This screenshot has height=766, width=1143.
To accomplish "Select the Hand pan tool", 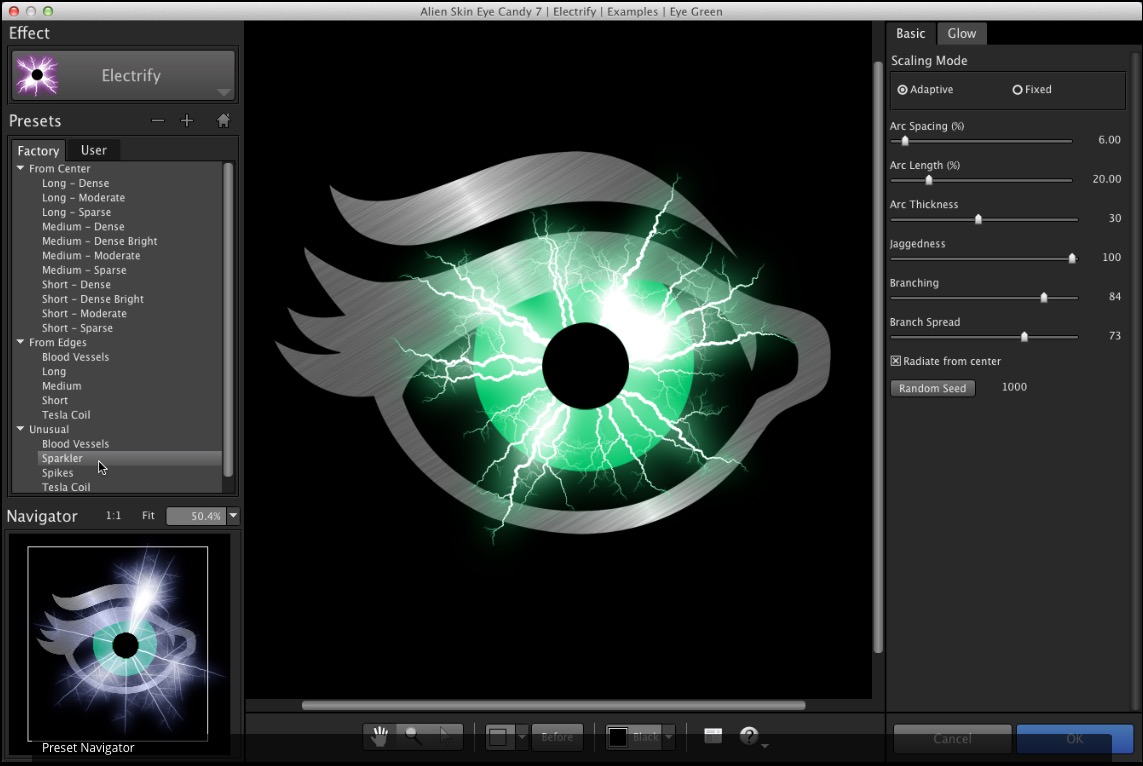I will click(x=380, y=737).
